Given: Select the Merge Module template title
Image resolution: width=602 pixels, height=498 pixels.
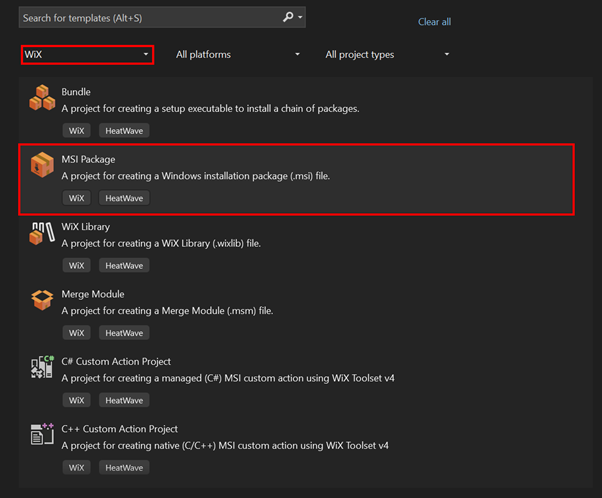Looking at the screenshot, I should click(93, 294).
